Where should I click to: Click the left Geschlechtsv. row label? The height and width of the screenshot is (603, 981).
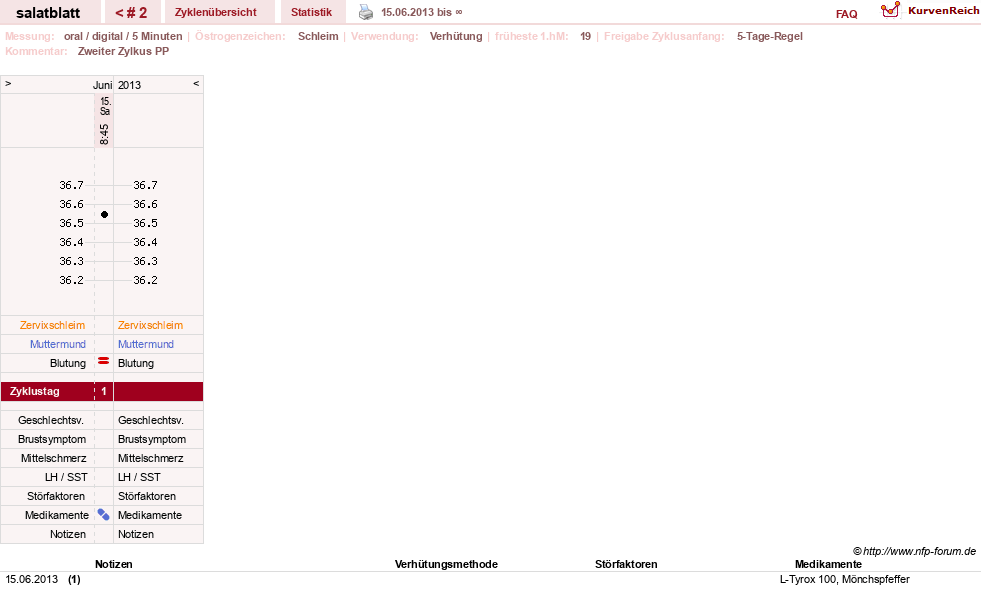click(x=51, y=420)
